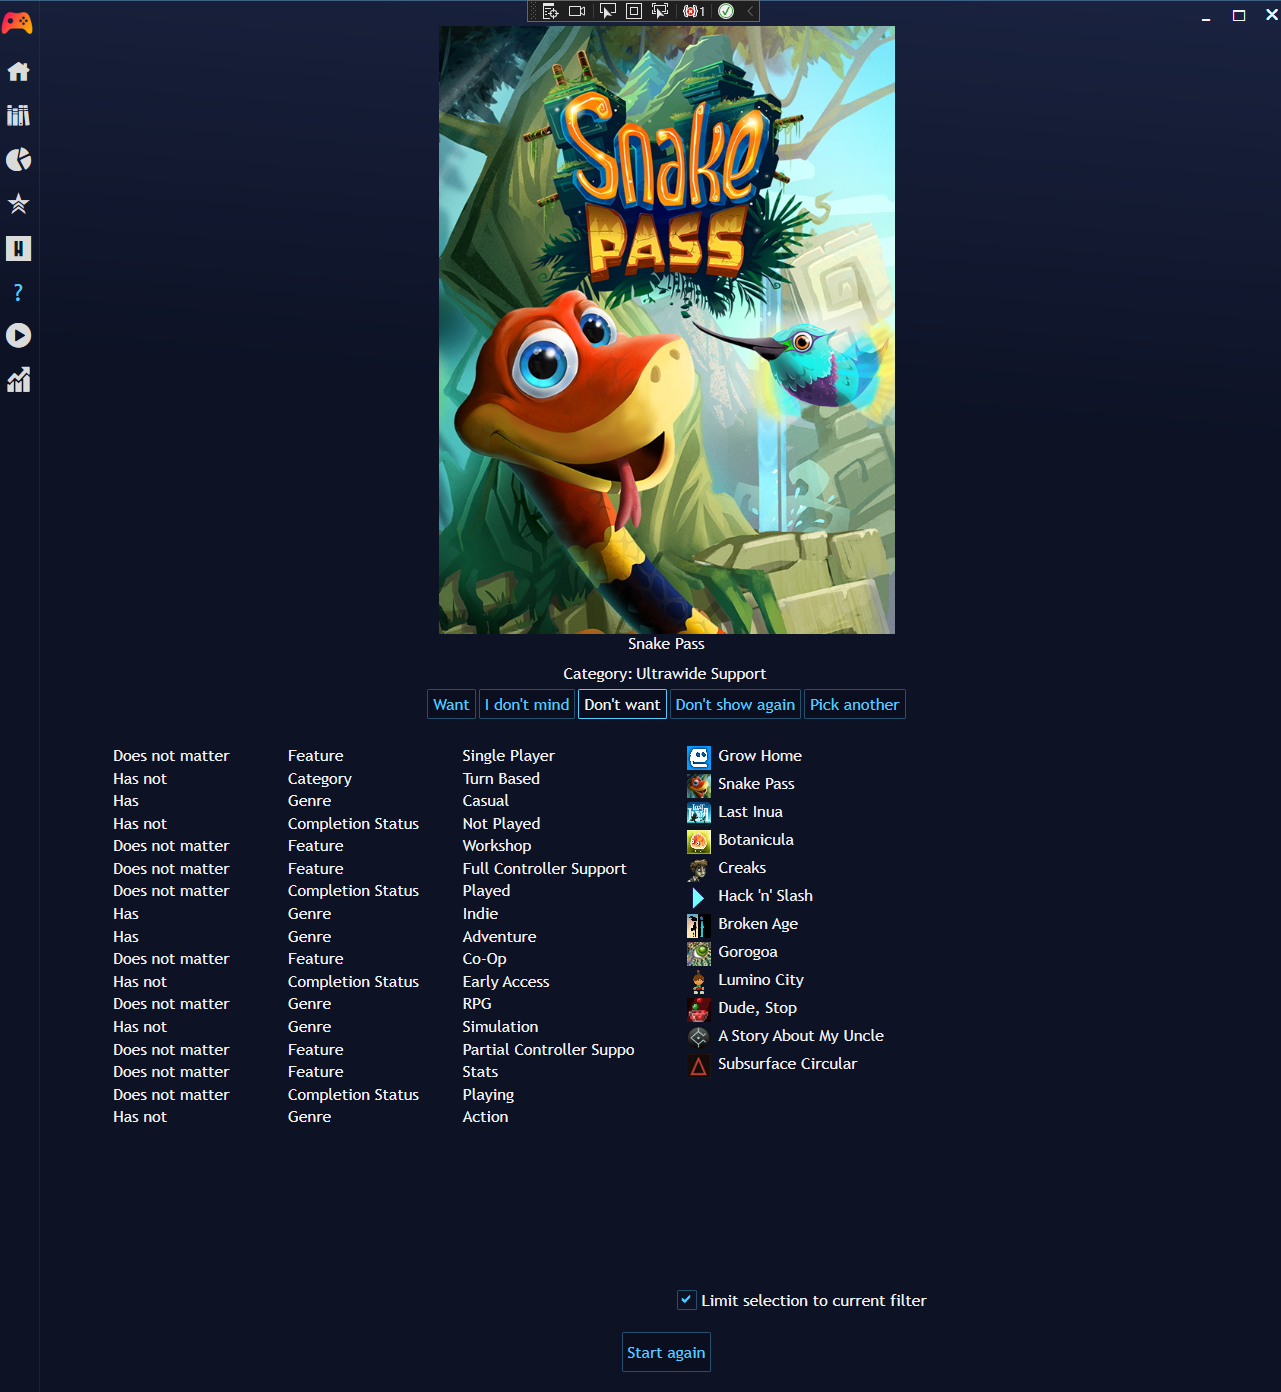Select Last Inua in the game list
Viewport: 1281px width, 1392px height.
pyautogui.click(x=750, y=812)
